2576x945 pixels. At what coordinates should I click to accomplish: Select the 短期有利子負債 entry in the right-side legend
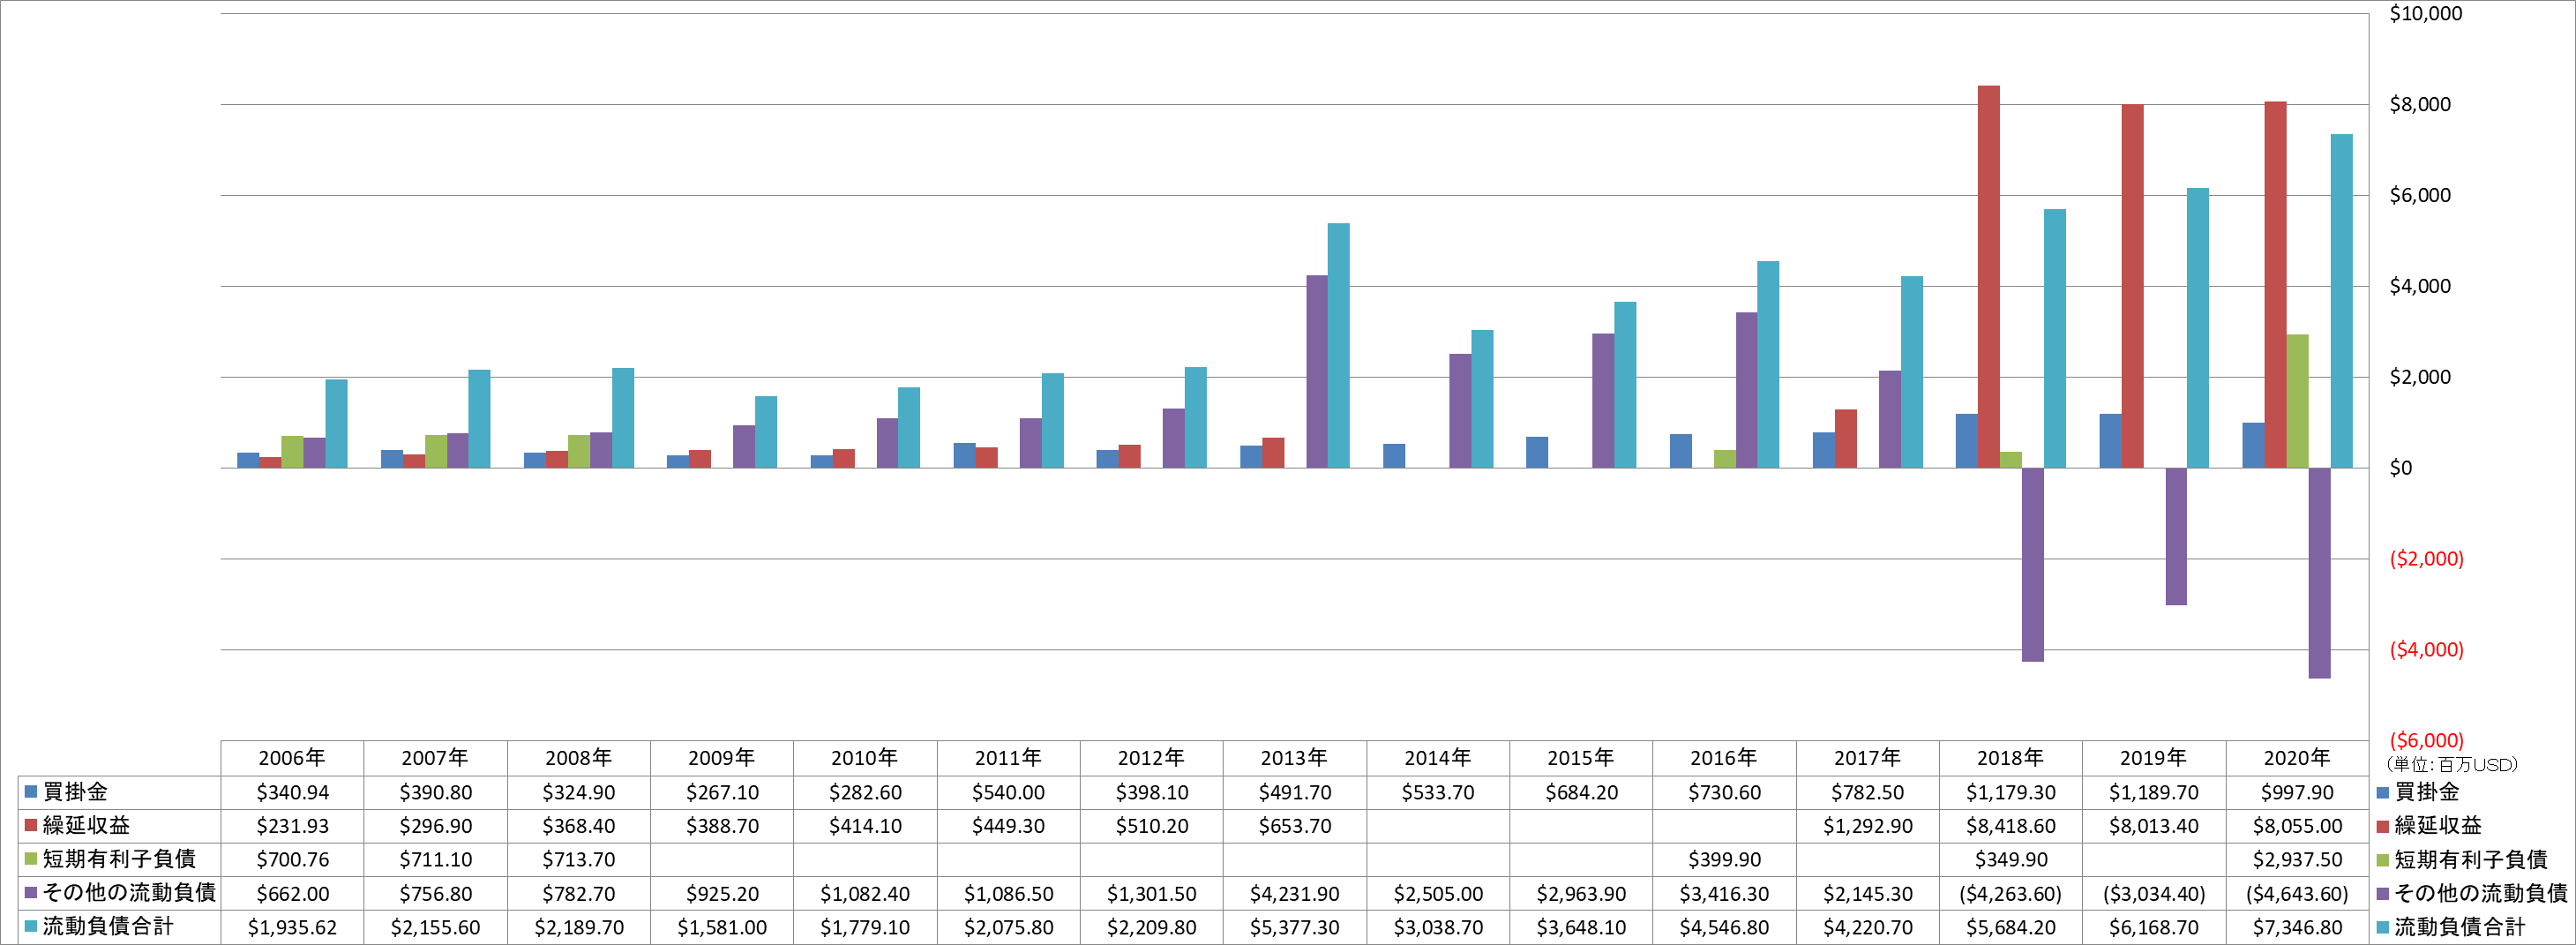[2462, 859]
